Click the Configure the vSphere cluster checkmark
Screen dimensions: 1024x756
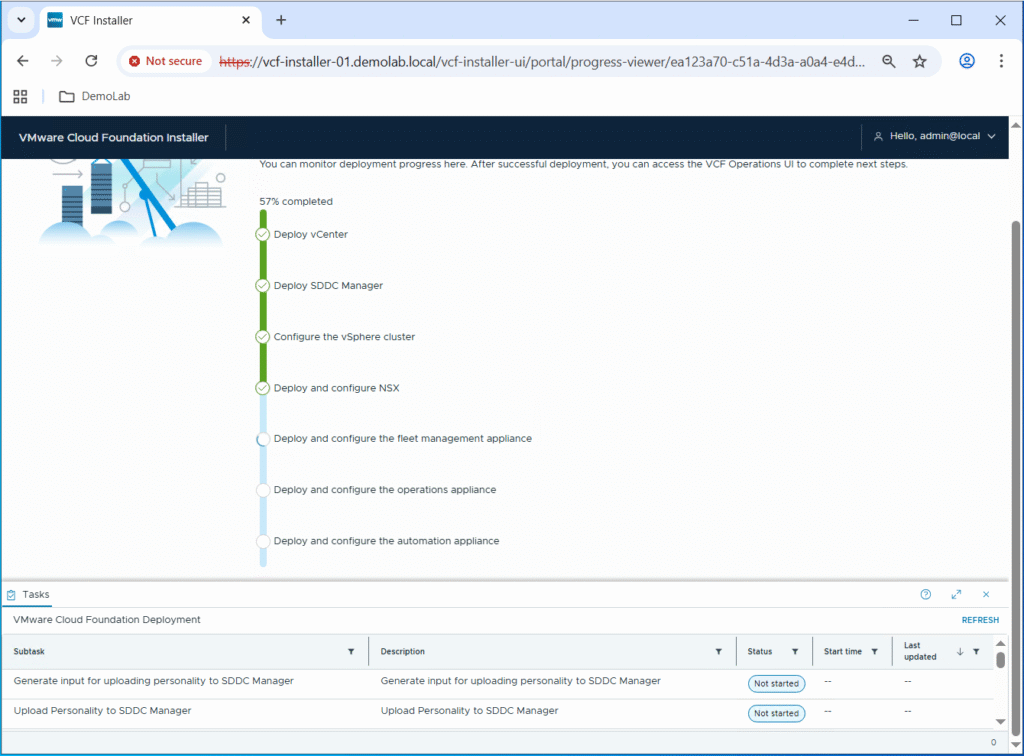coord(263,337)
